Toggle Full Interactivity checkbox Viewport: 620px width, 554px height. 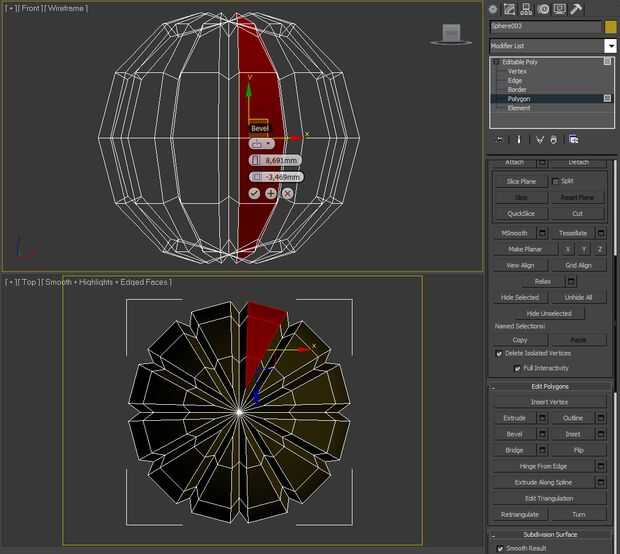point(517,368)
